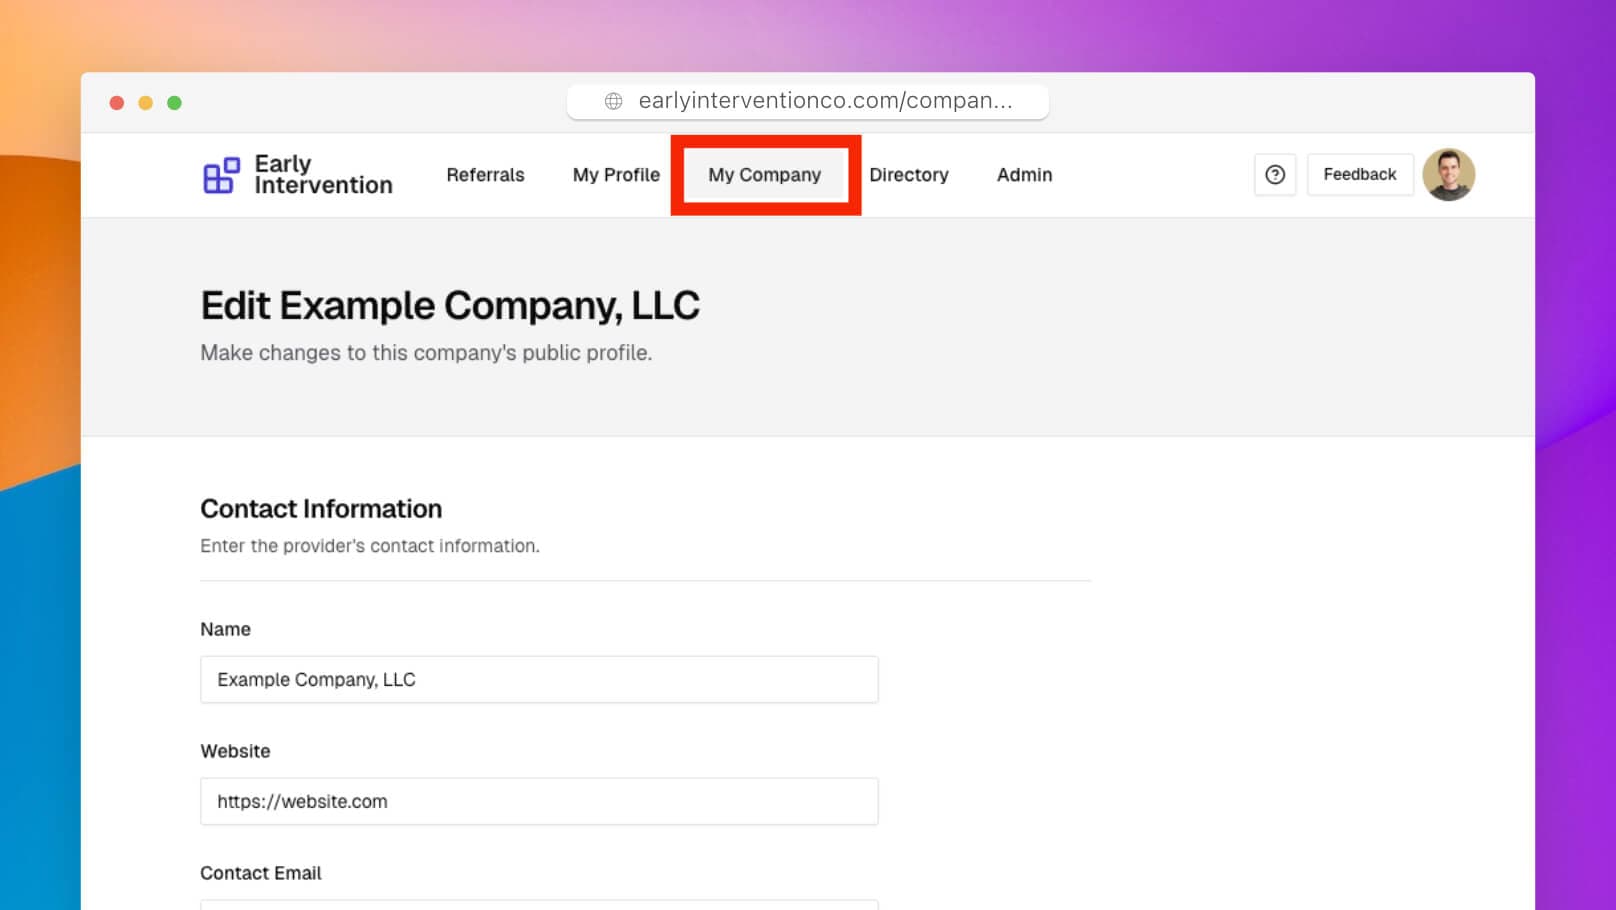
Task: Minimize window using the yellow button
Action: pos(146,103)
